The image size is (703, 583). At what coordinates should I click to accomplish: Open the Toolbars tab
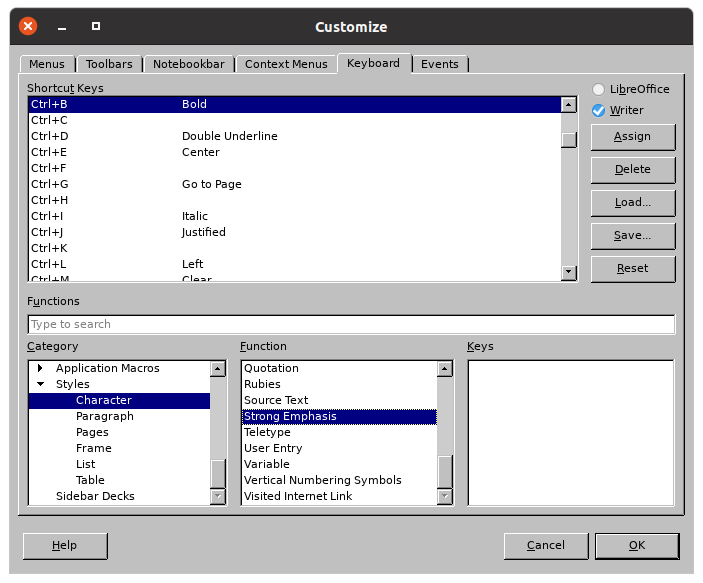click(x=109, y=64)
